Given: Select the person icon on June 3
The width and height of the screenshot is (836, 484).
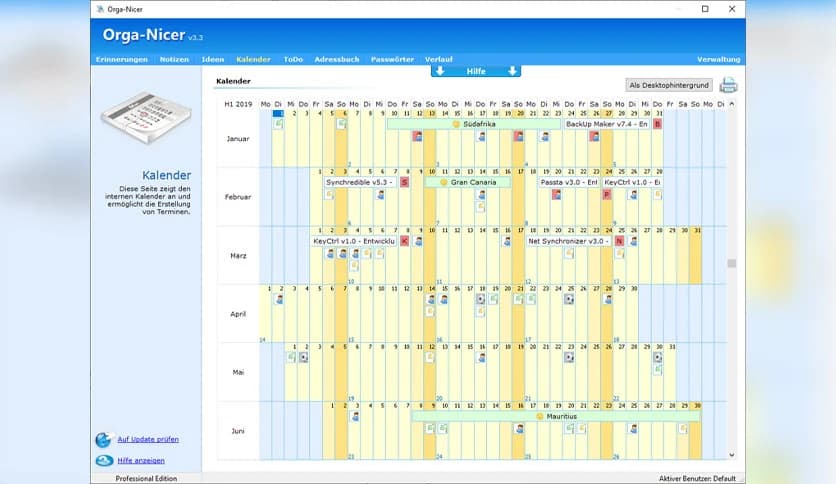Looking at the screenshot, I should (x=355, y=416).
